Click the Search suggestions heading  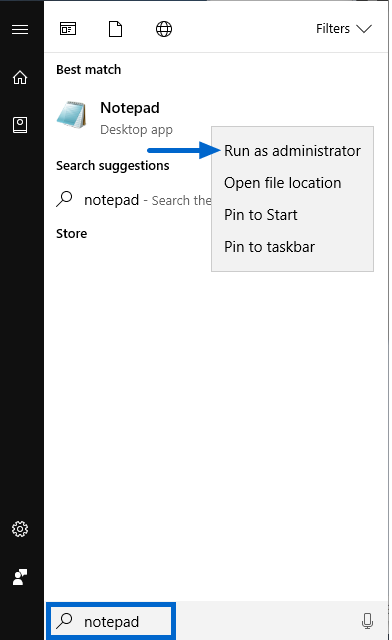(x=113, y=166)
